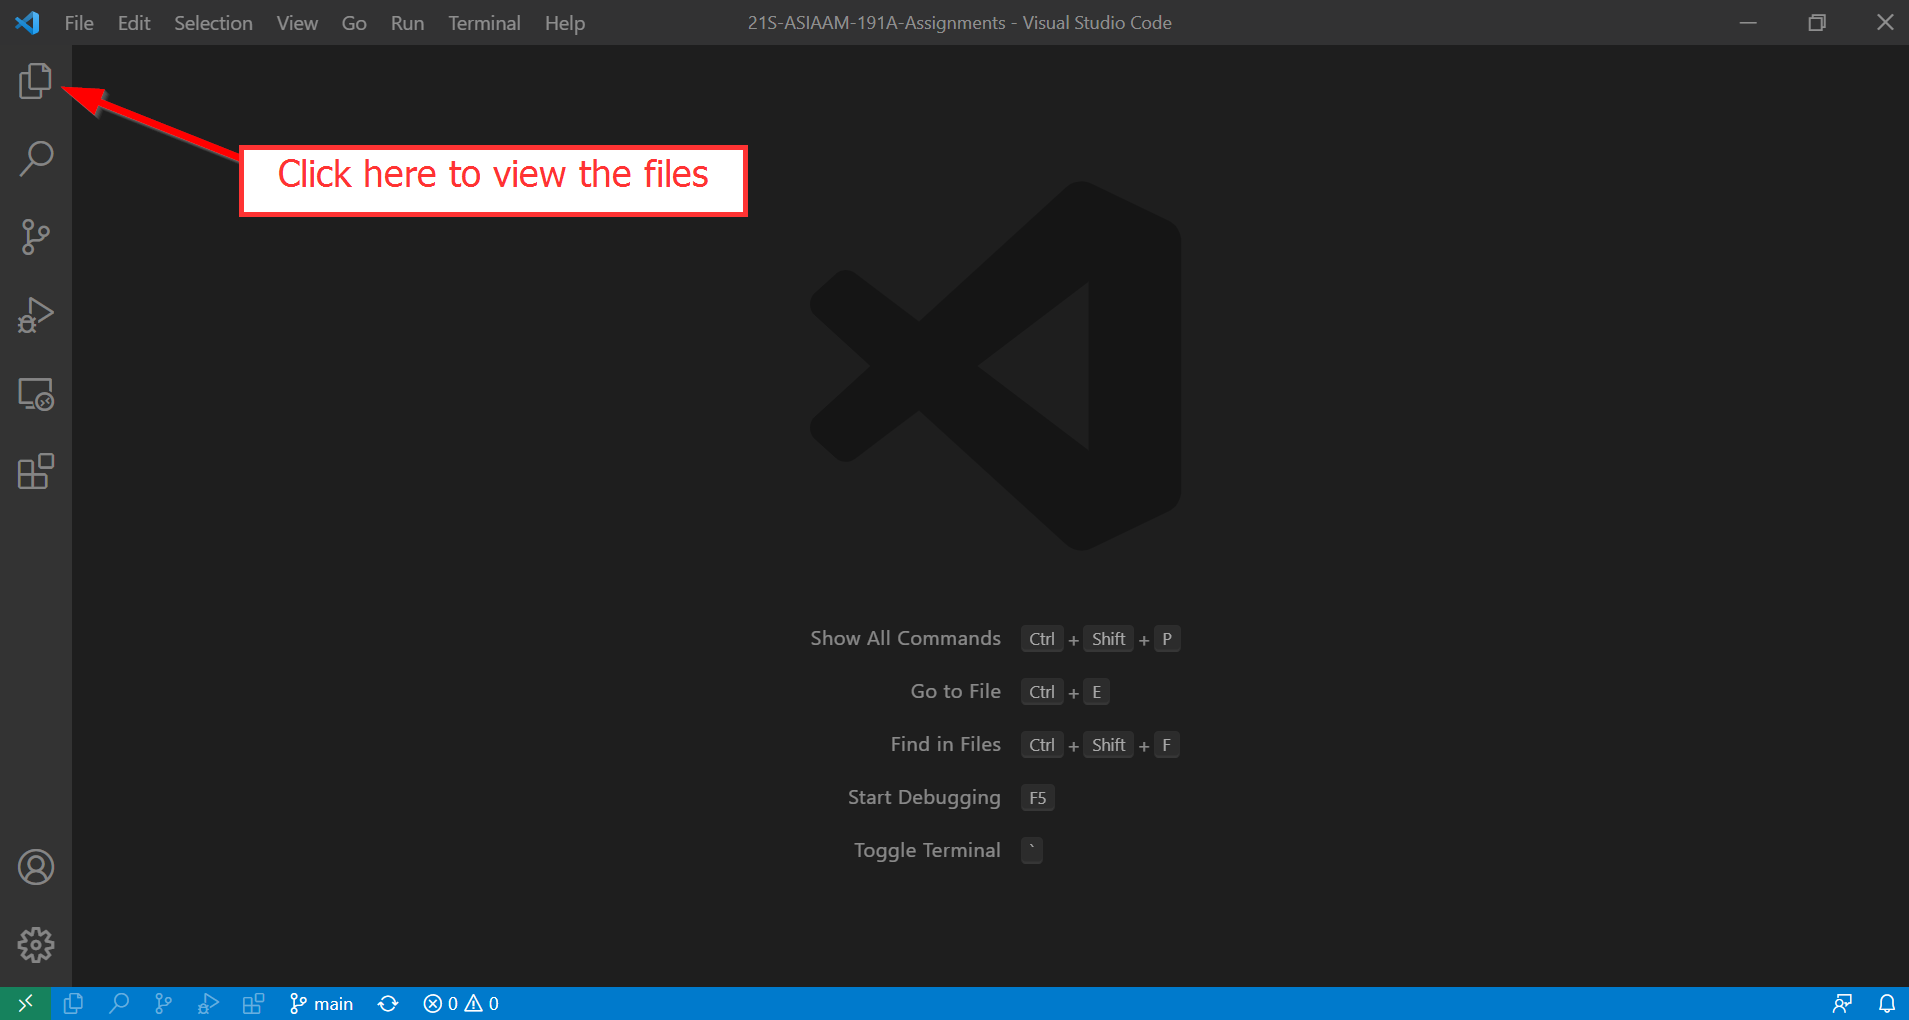Click the main branch in status bar
Image resolution: width=1909 pixels, height=1020 pixels.
[x=321, y=1003]
